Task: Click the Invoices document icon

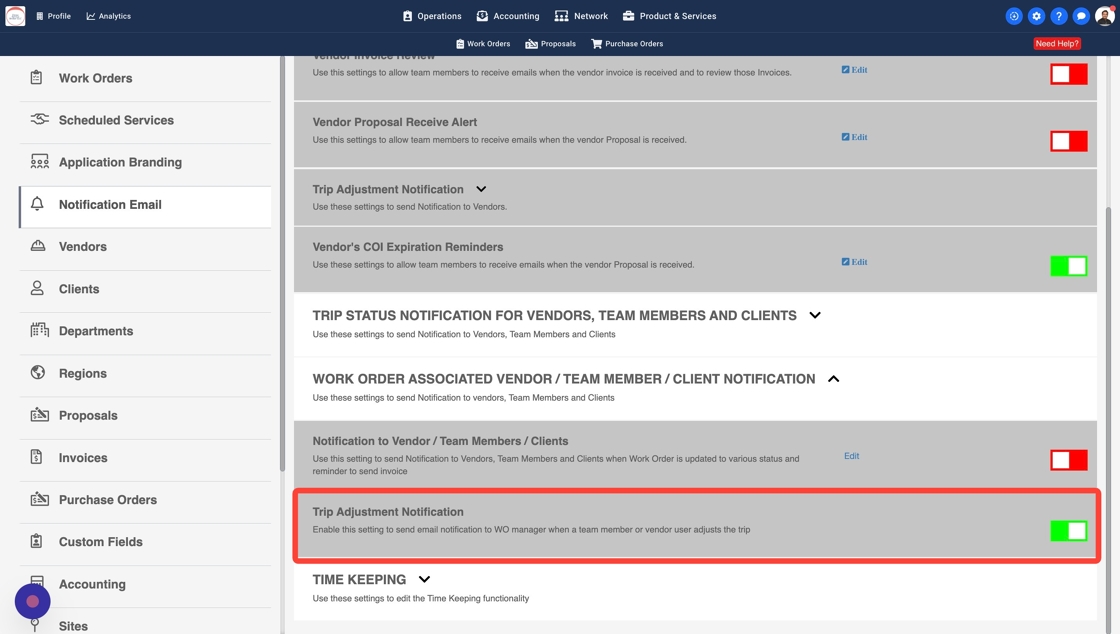Action: point(36,456)
